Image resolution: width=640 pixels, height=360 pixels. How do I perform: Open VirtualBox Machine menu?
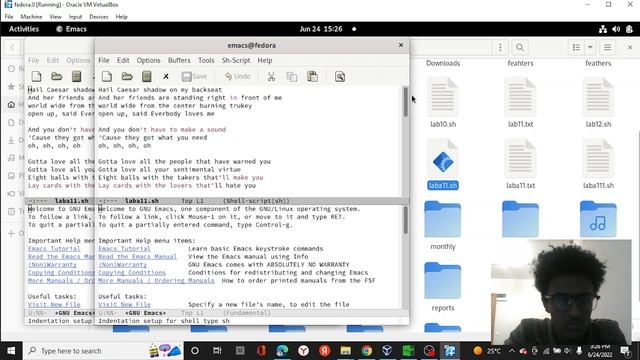(x=31, y=17)
